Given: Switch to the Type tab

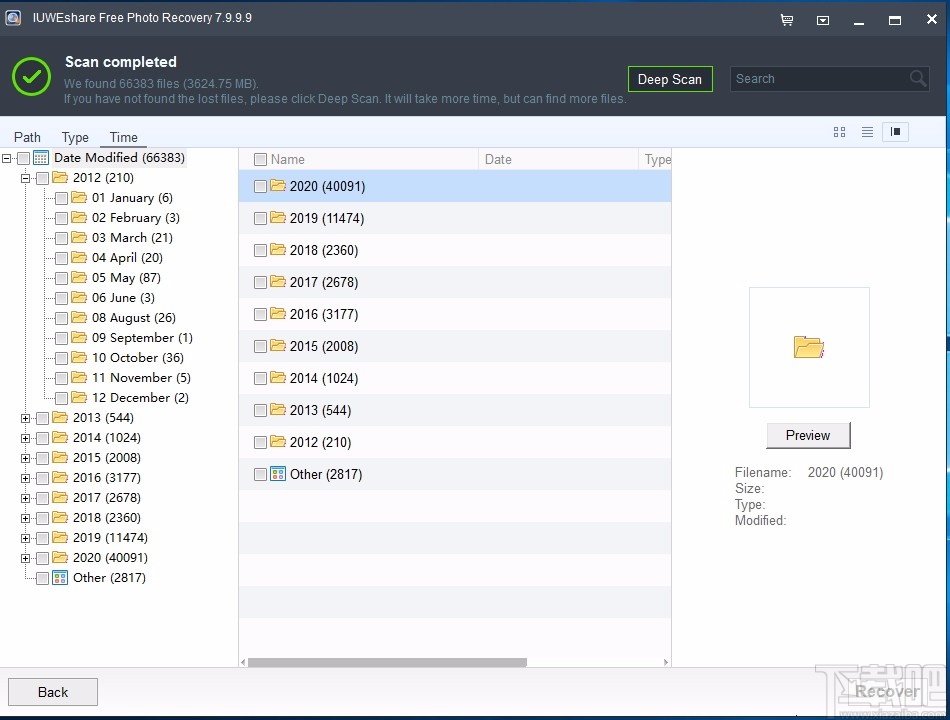Looking at the screenshot, I should pyautogui.click(x=75, y=137).
